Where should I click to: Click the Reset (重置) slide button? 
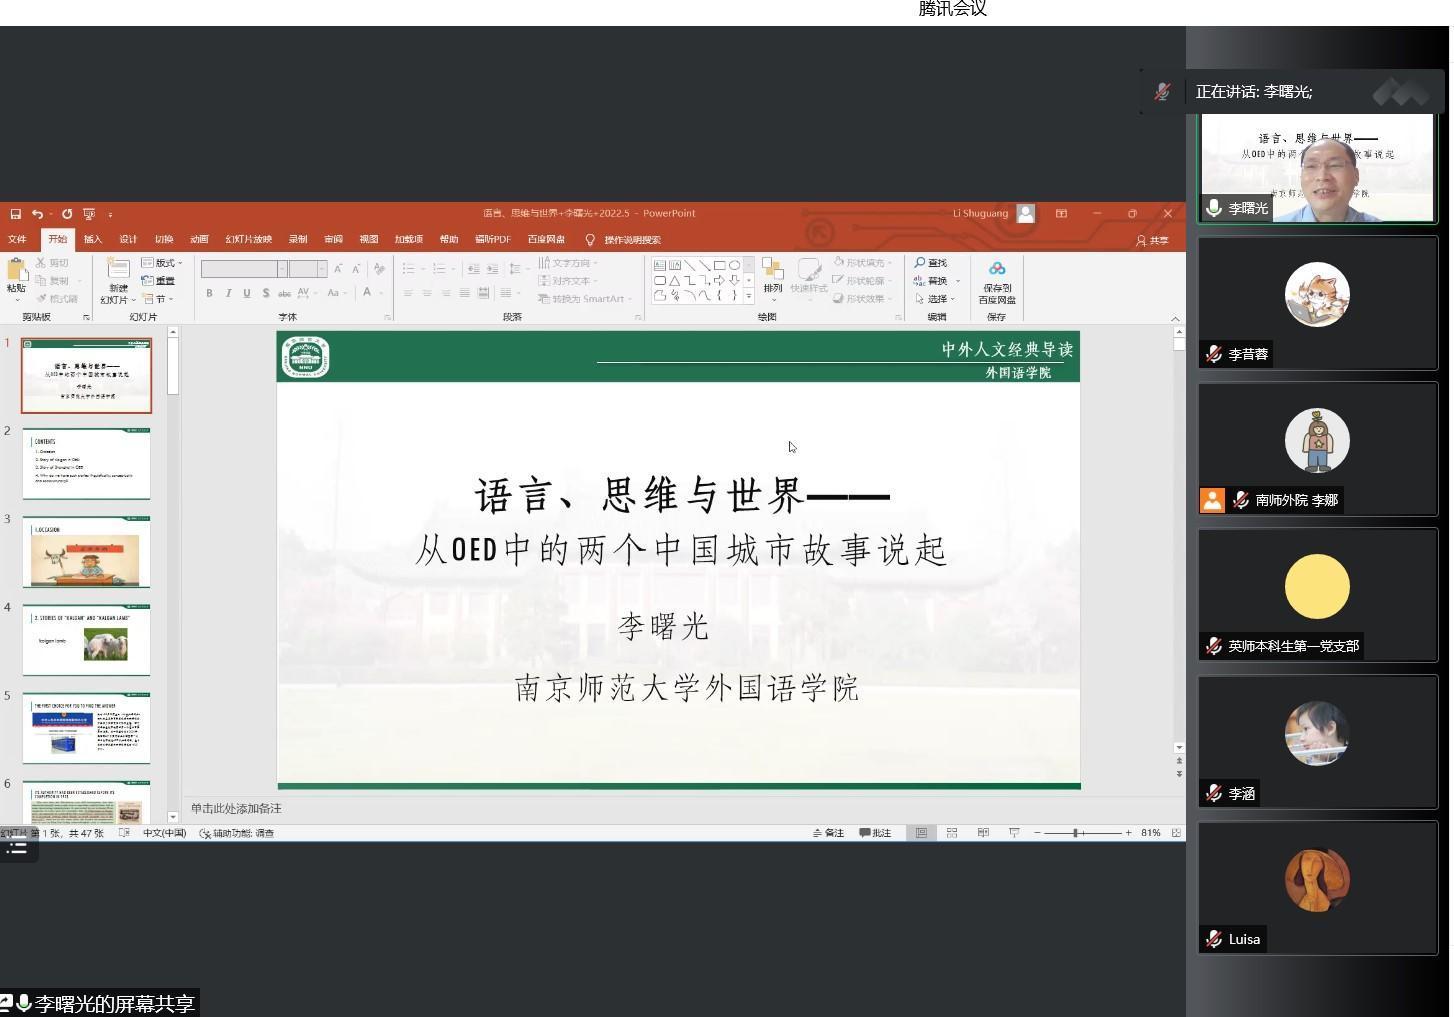pos(160,281)
